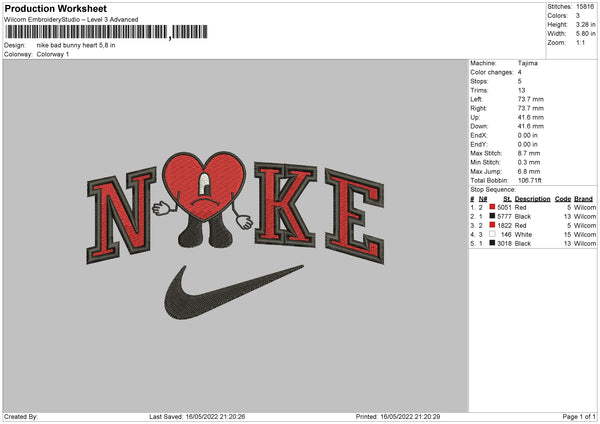Click the Created By label
This screenshot has height=424, width=600.
click(x=21, y=417)
